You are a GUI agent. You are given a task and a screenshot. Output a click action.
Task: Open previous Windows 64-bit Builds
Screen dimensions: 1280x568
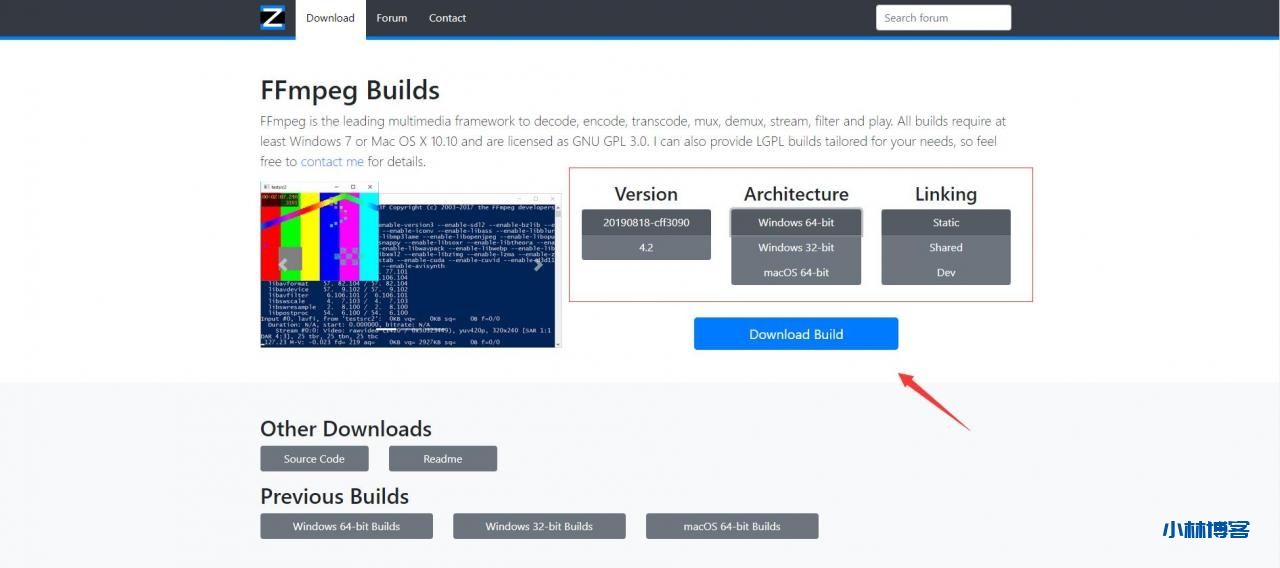(346, 526)
